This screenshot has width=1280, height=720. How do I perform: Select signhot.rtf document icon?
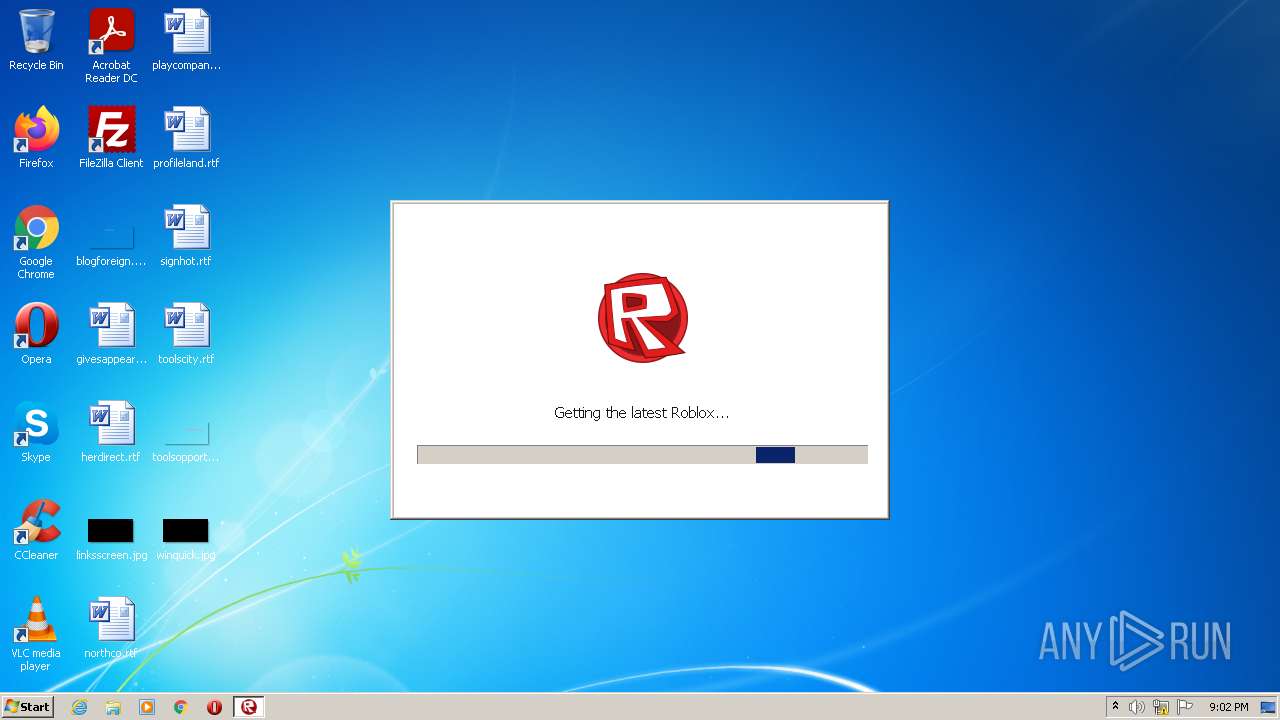[186, 236]
